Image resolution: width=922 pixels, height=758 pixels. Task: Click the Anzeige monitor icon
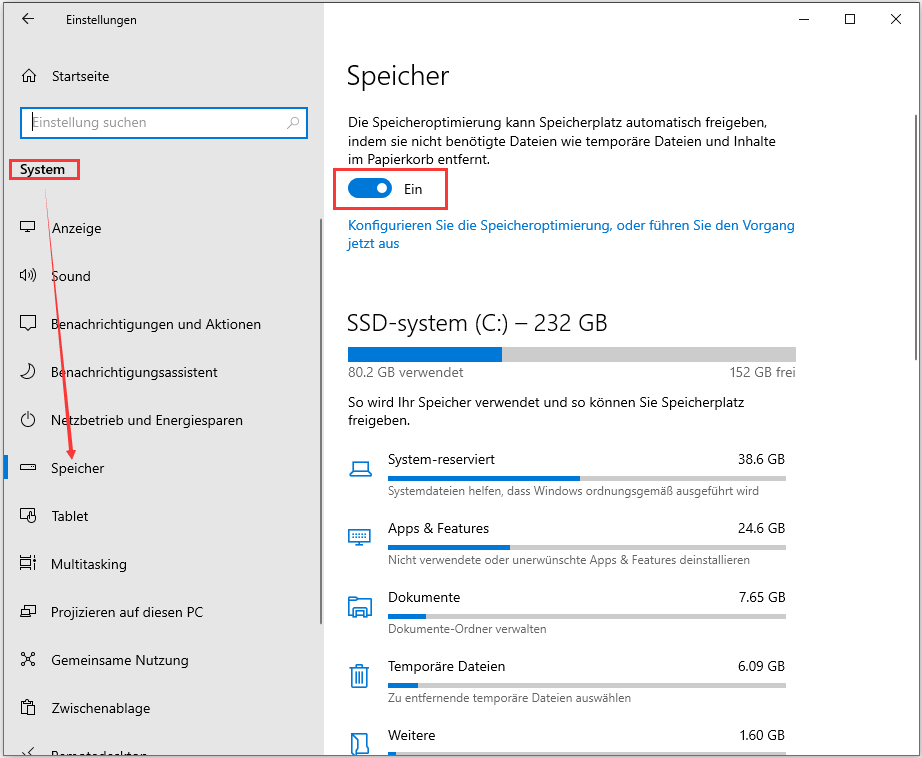(28, 227)
